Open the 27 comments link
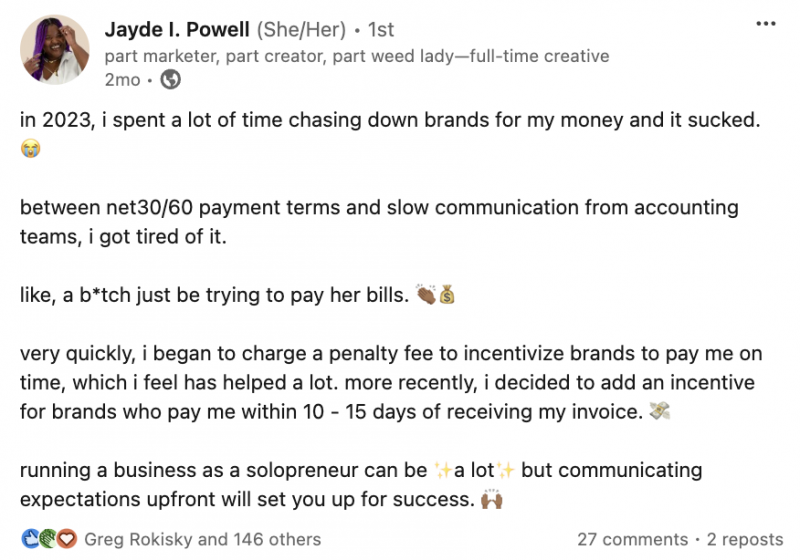The height and width of the screenshot is (560, 800). (x=632, y=539)
